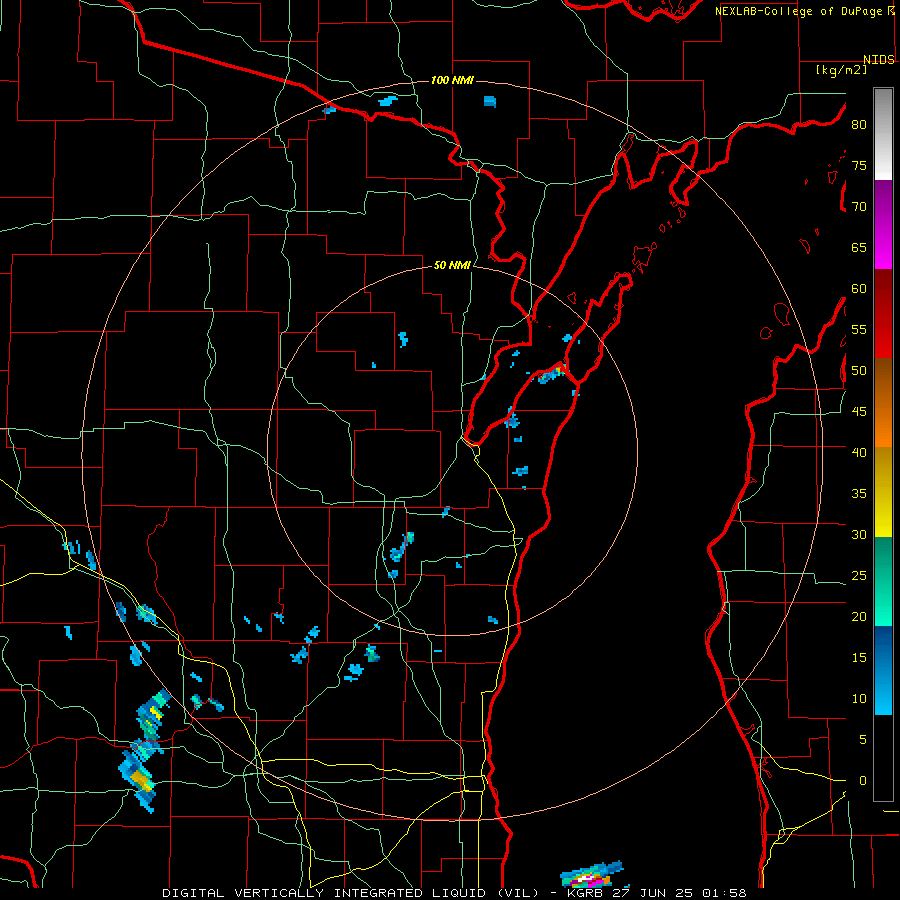Image resolution: width=900 pixels, height=900 pixels.
Task: Pick the blue segment of the color scale
Action: pos(883,670)
